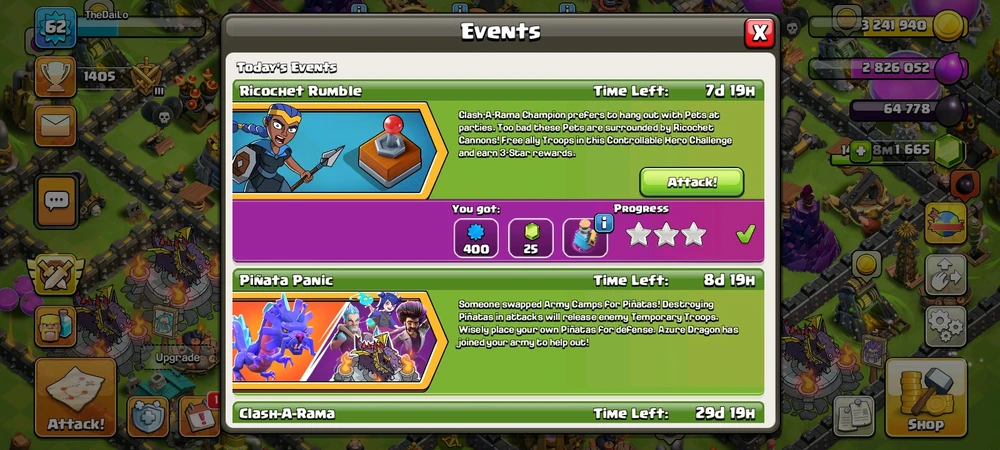Tap the trophy count icon
1000x450 pixels.
point(55,76)
